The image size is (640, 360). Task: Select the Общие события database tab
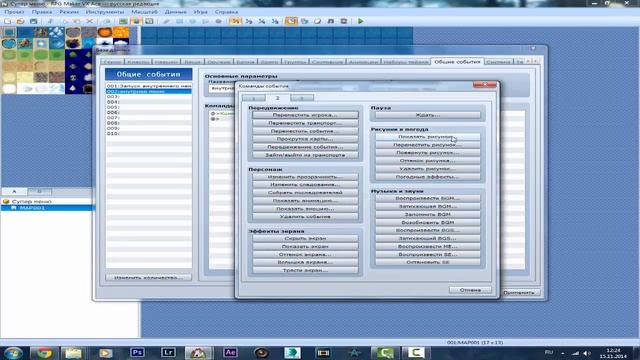pyautogui.click(x=457, y=62)
